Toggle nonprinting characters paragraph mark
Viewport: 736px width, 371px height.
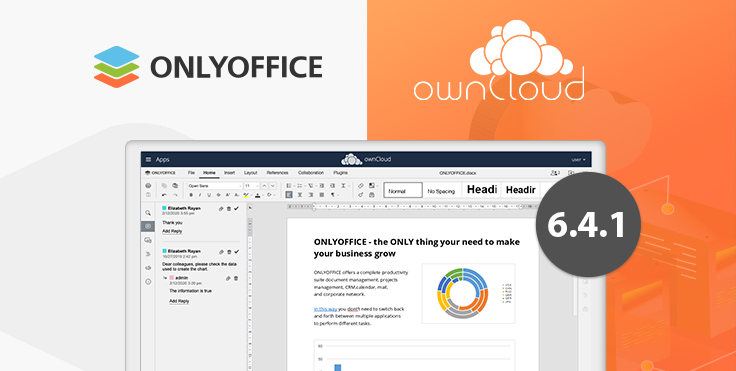tap(333, 195)
